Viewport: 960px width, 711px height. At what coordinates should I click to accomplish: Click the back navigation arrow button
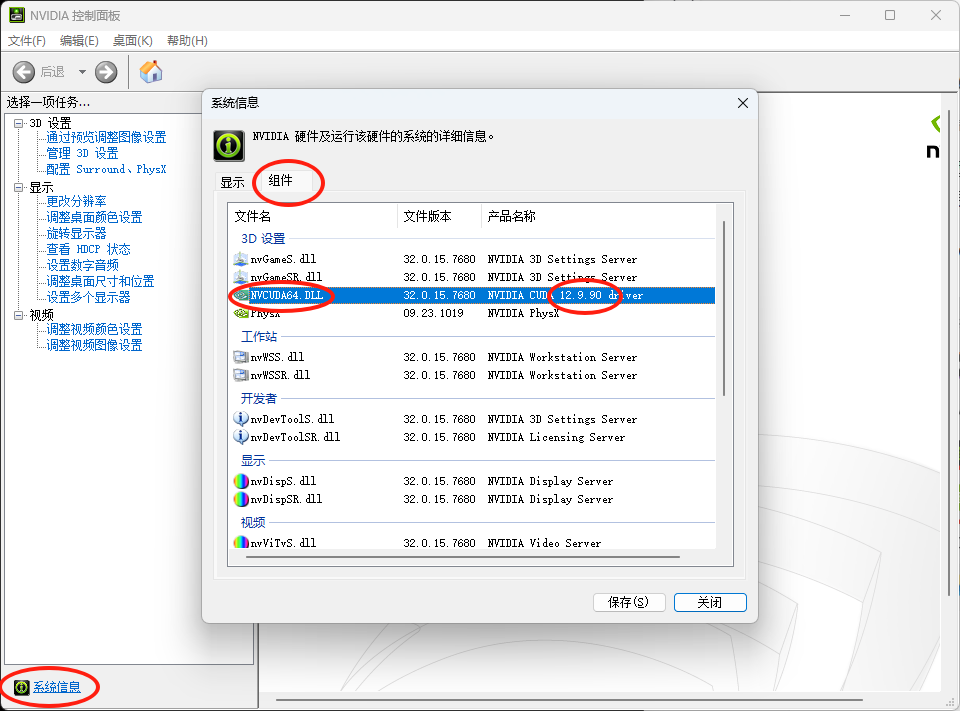coord(22,72)
